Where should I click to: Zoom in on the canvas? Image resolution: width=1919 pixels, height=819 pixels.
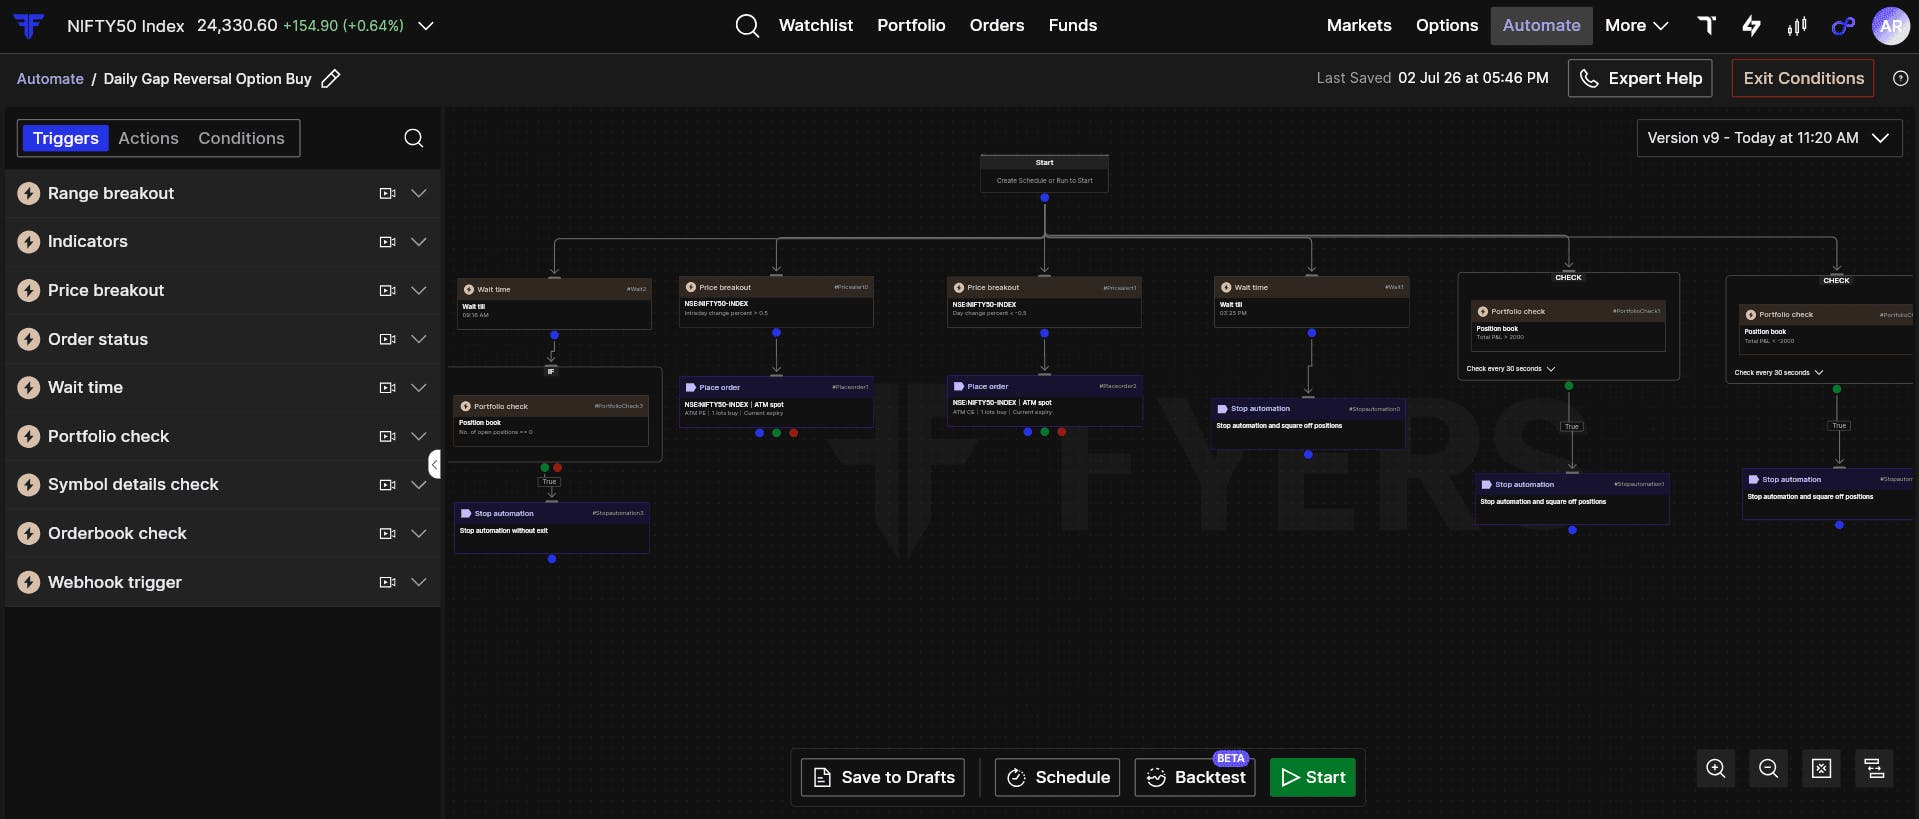pos(1716,768)
